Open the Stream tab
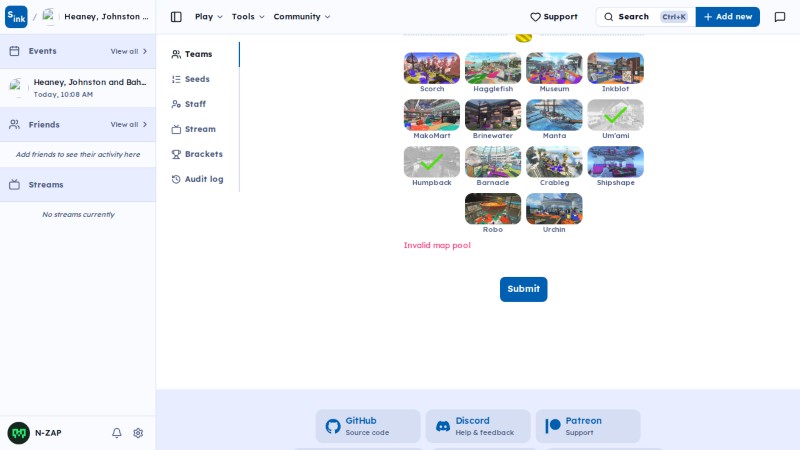 point(200,129)
